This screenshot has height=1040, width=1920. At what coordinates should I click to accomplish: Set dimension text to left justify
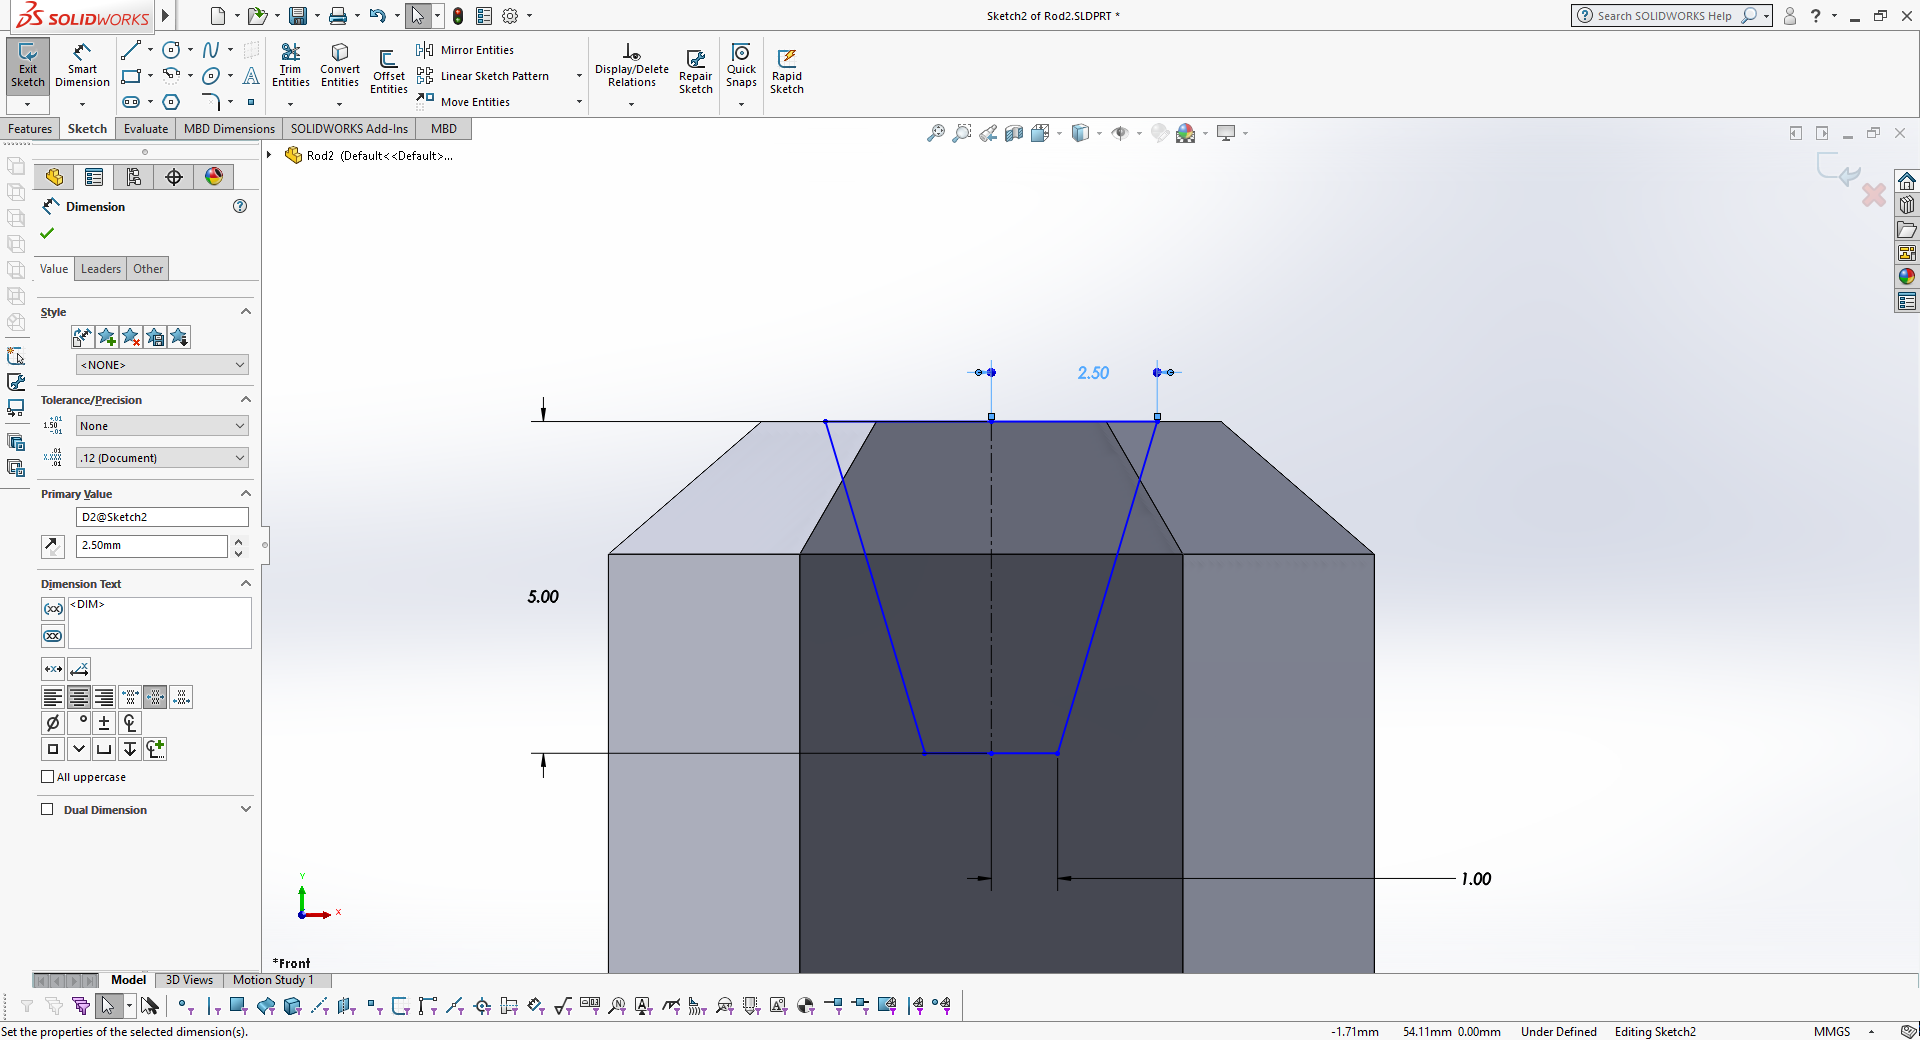pos(53,697)
